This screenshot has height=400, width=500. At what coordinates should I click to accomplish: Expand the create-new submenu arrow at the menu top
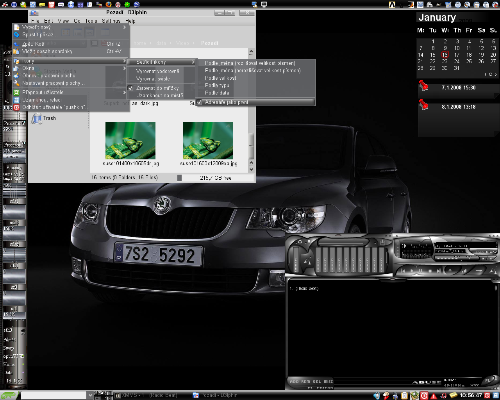coord(125,27)
